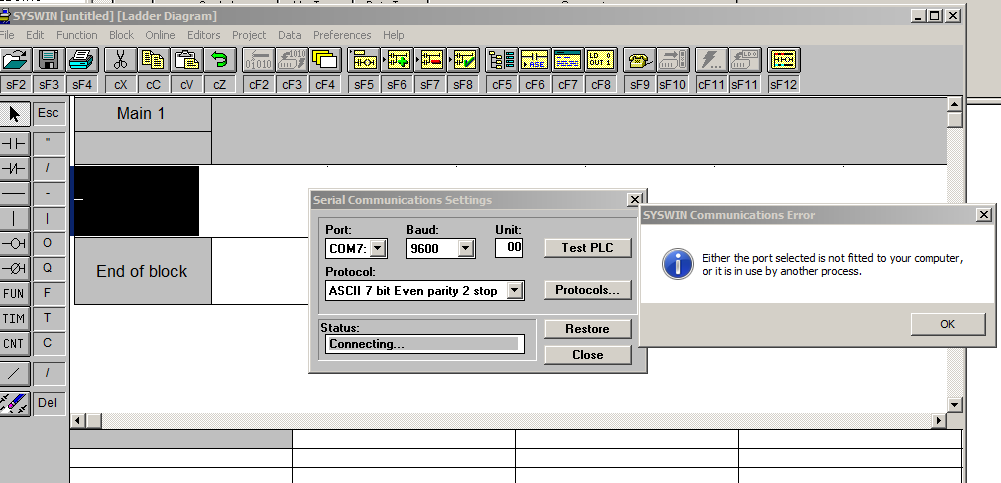Select the CNT counter tool
The height and width of the screenshot is (483, 1001).
pyautogui.click(x=15, y=344)
